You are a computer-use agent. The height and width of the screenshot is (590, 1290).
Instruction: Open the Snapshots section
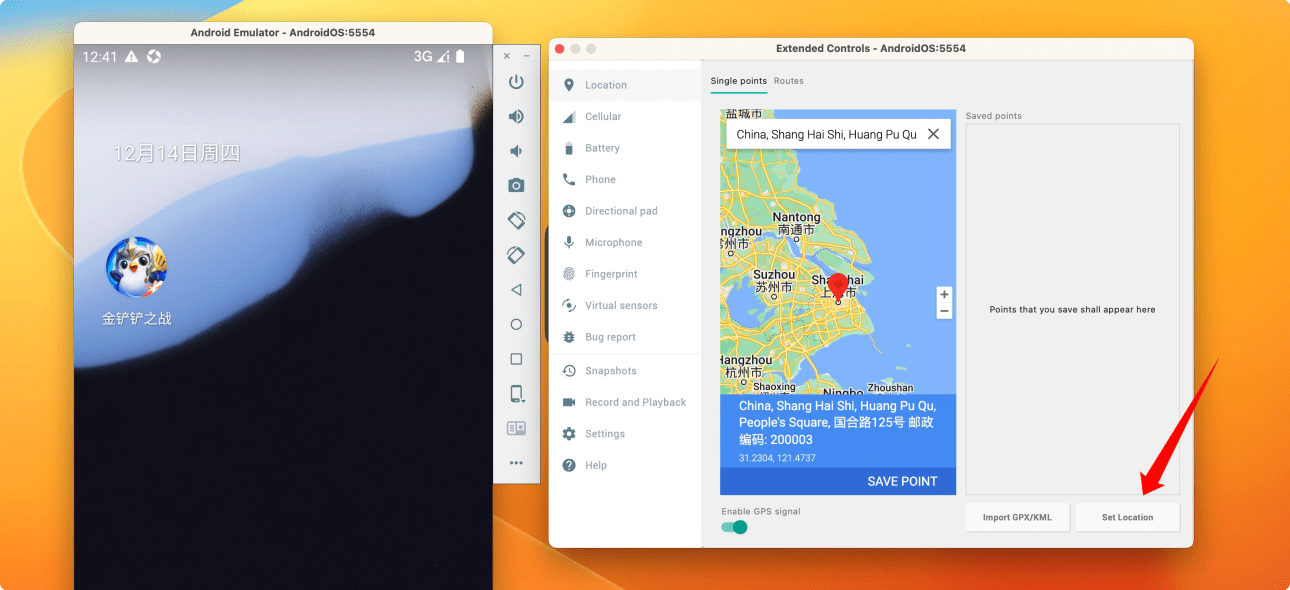click(x=610, y=371)
